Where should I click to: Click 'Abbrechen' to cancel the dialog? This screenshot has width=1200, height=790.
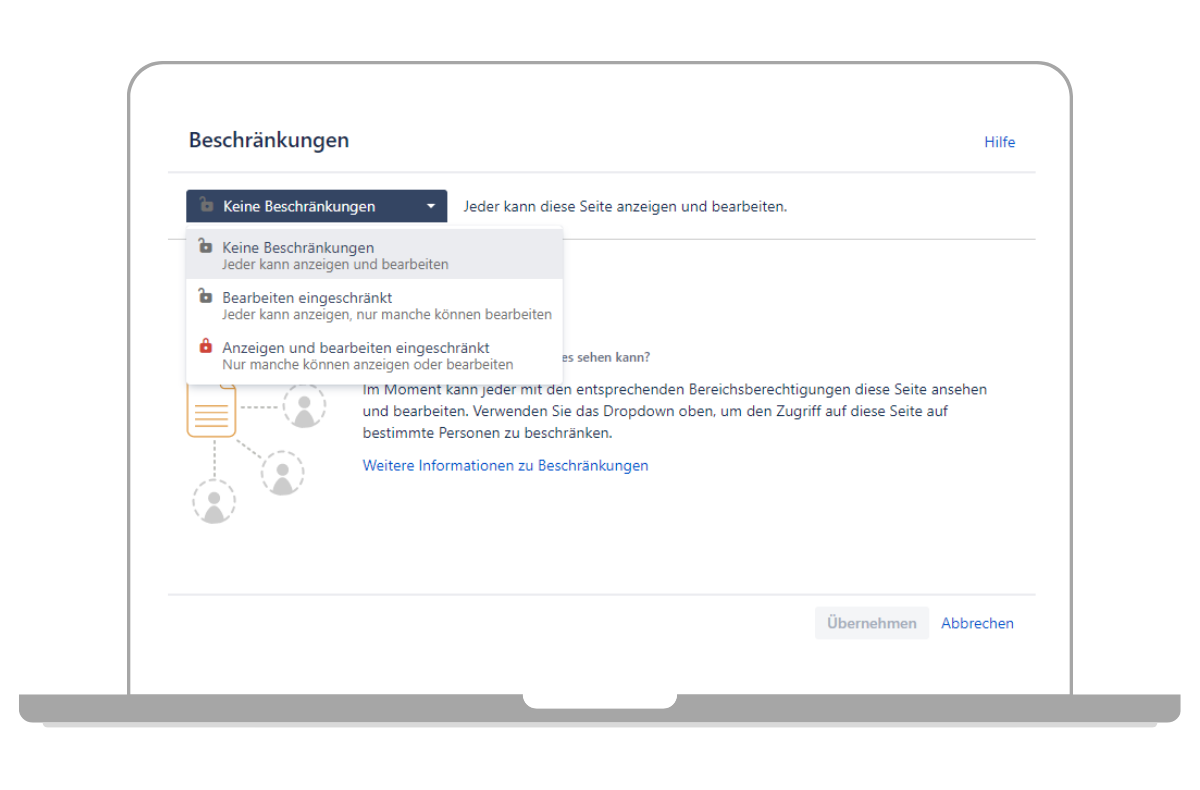[977, 623]
